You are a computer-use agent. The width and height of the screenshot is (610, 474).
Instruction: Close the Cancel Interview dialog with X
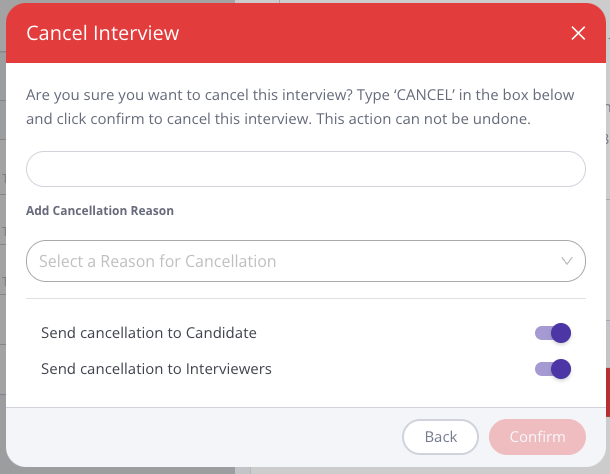(578, 33)
